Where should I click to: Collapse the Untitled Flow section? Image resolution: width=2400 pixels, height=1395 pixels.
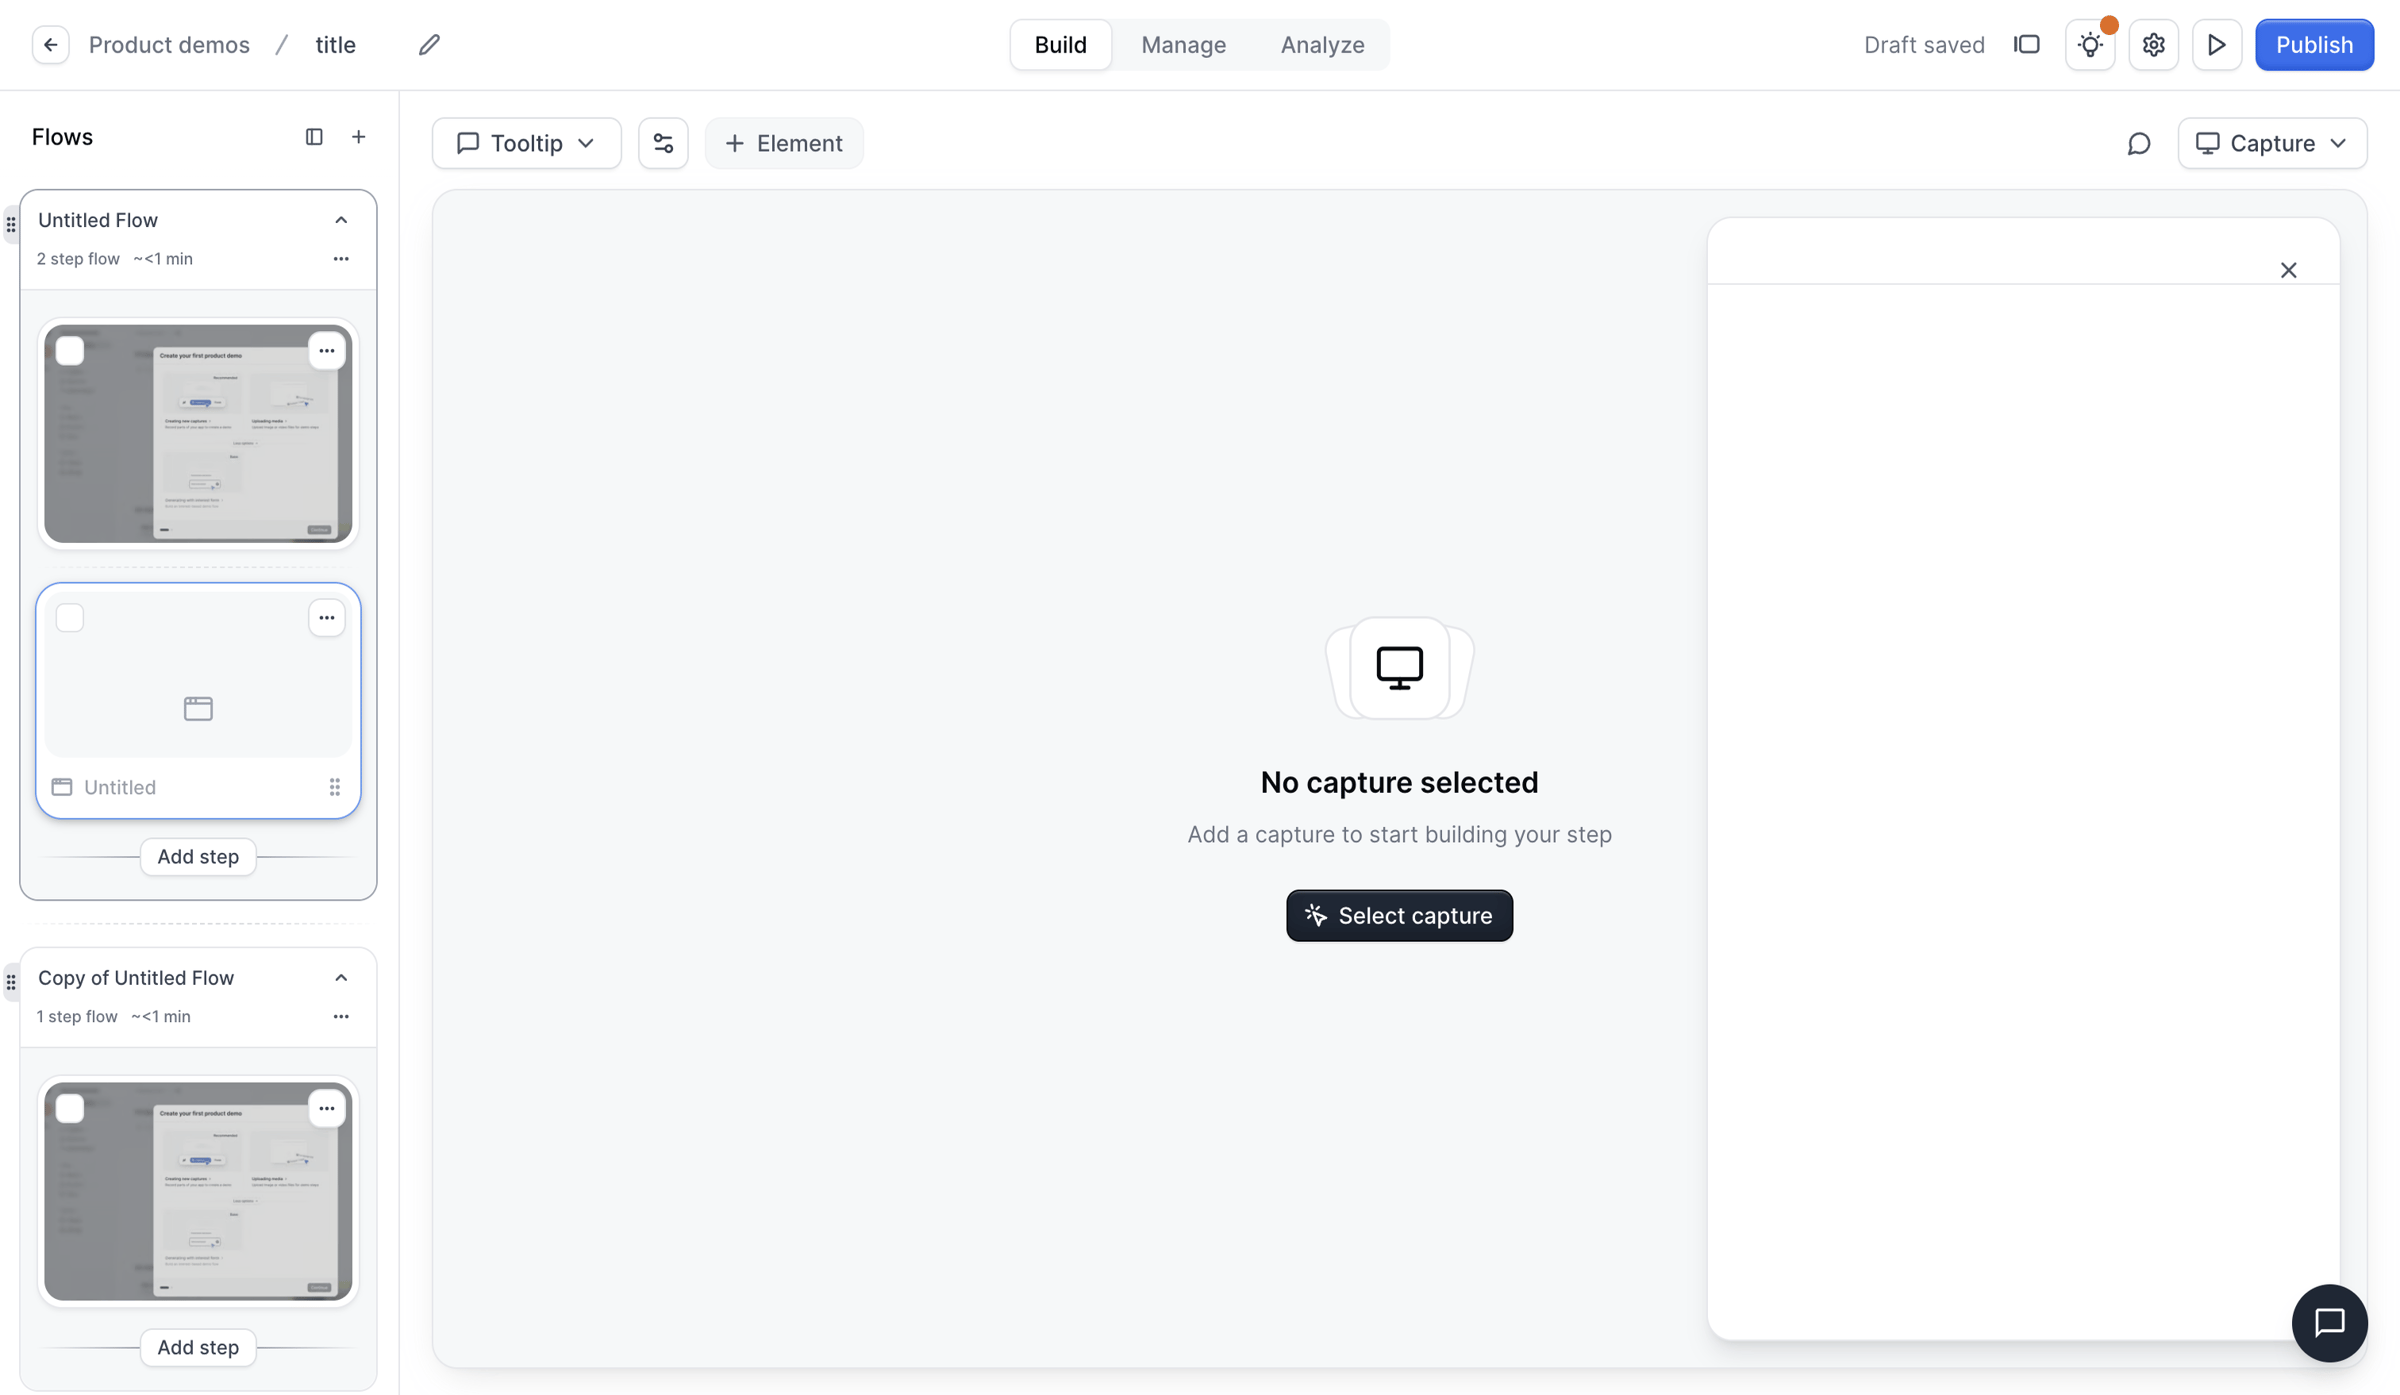341,220
